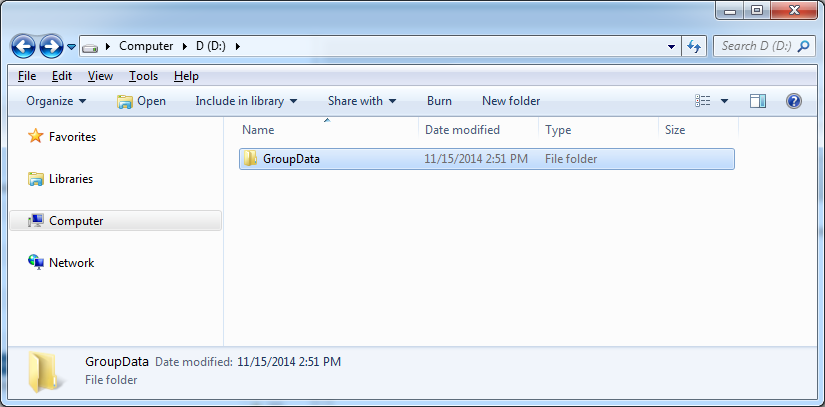Toggle the preview pane icon

758,101
